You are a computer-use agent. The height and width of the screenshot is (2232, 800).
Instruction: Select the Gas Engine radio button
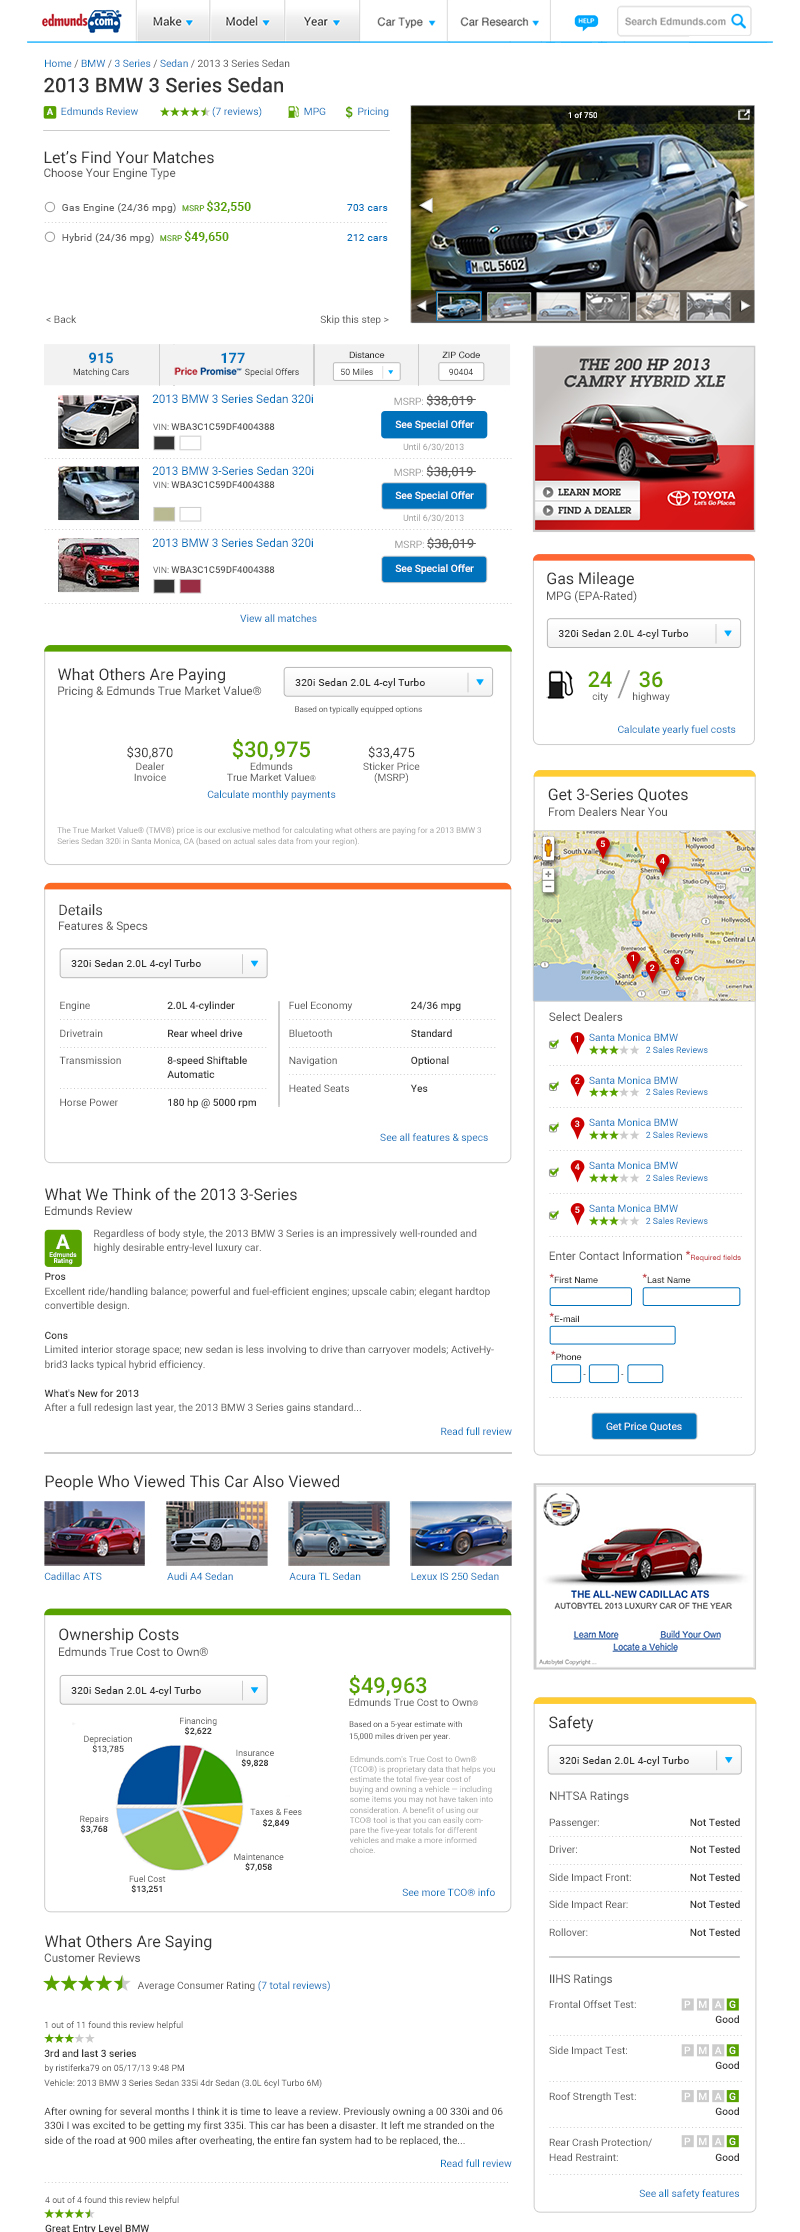click(50, 207)
